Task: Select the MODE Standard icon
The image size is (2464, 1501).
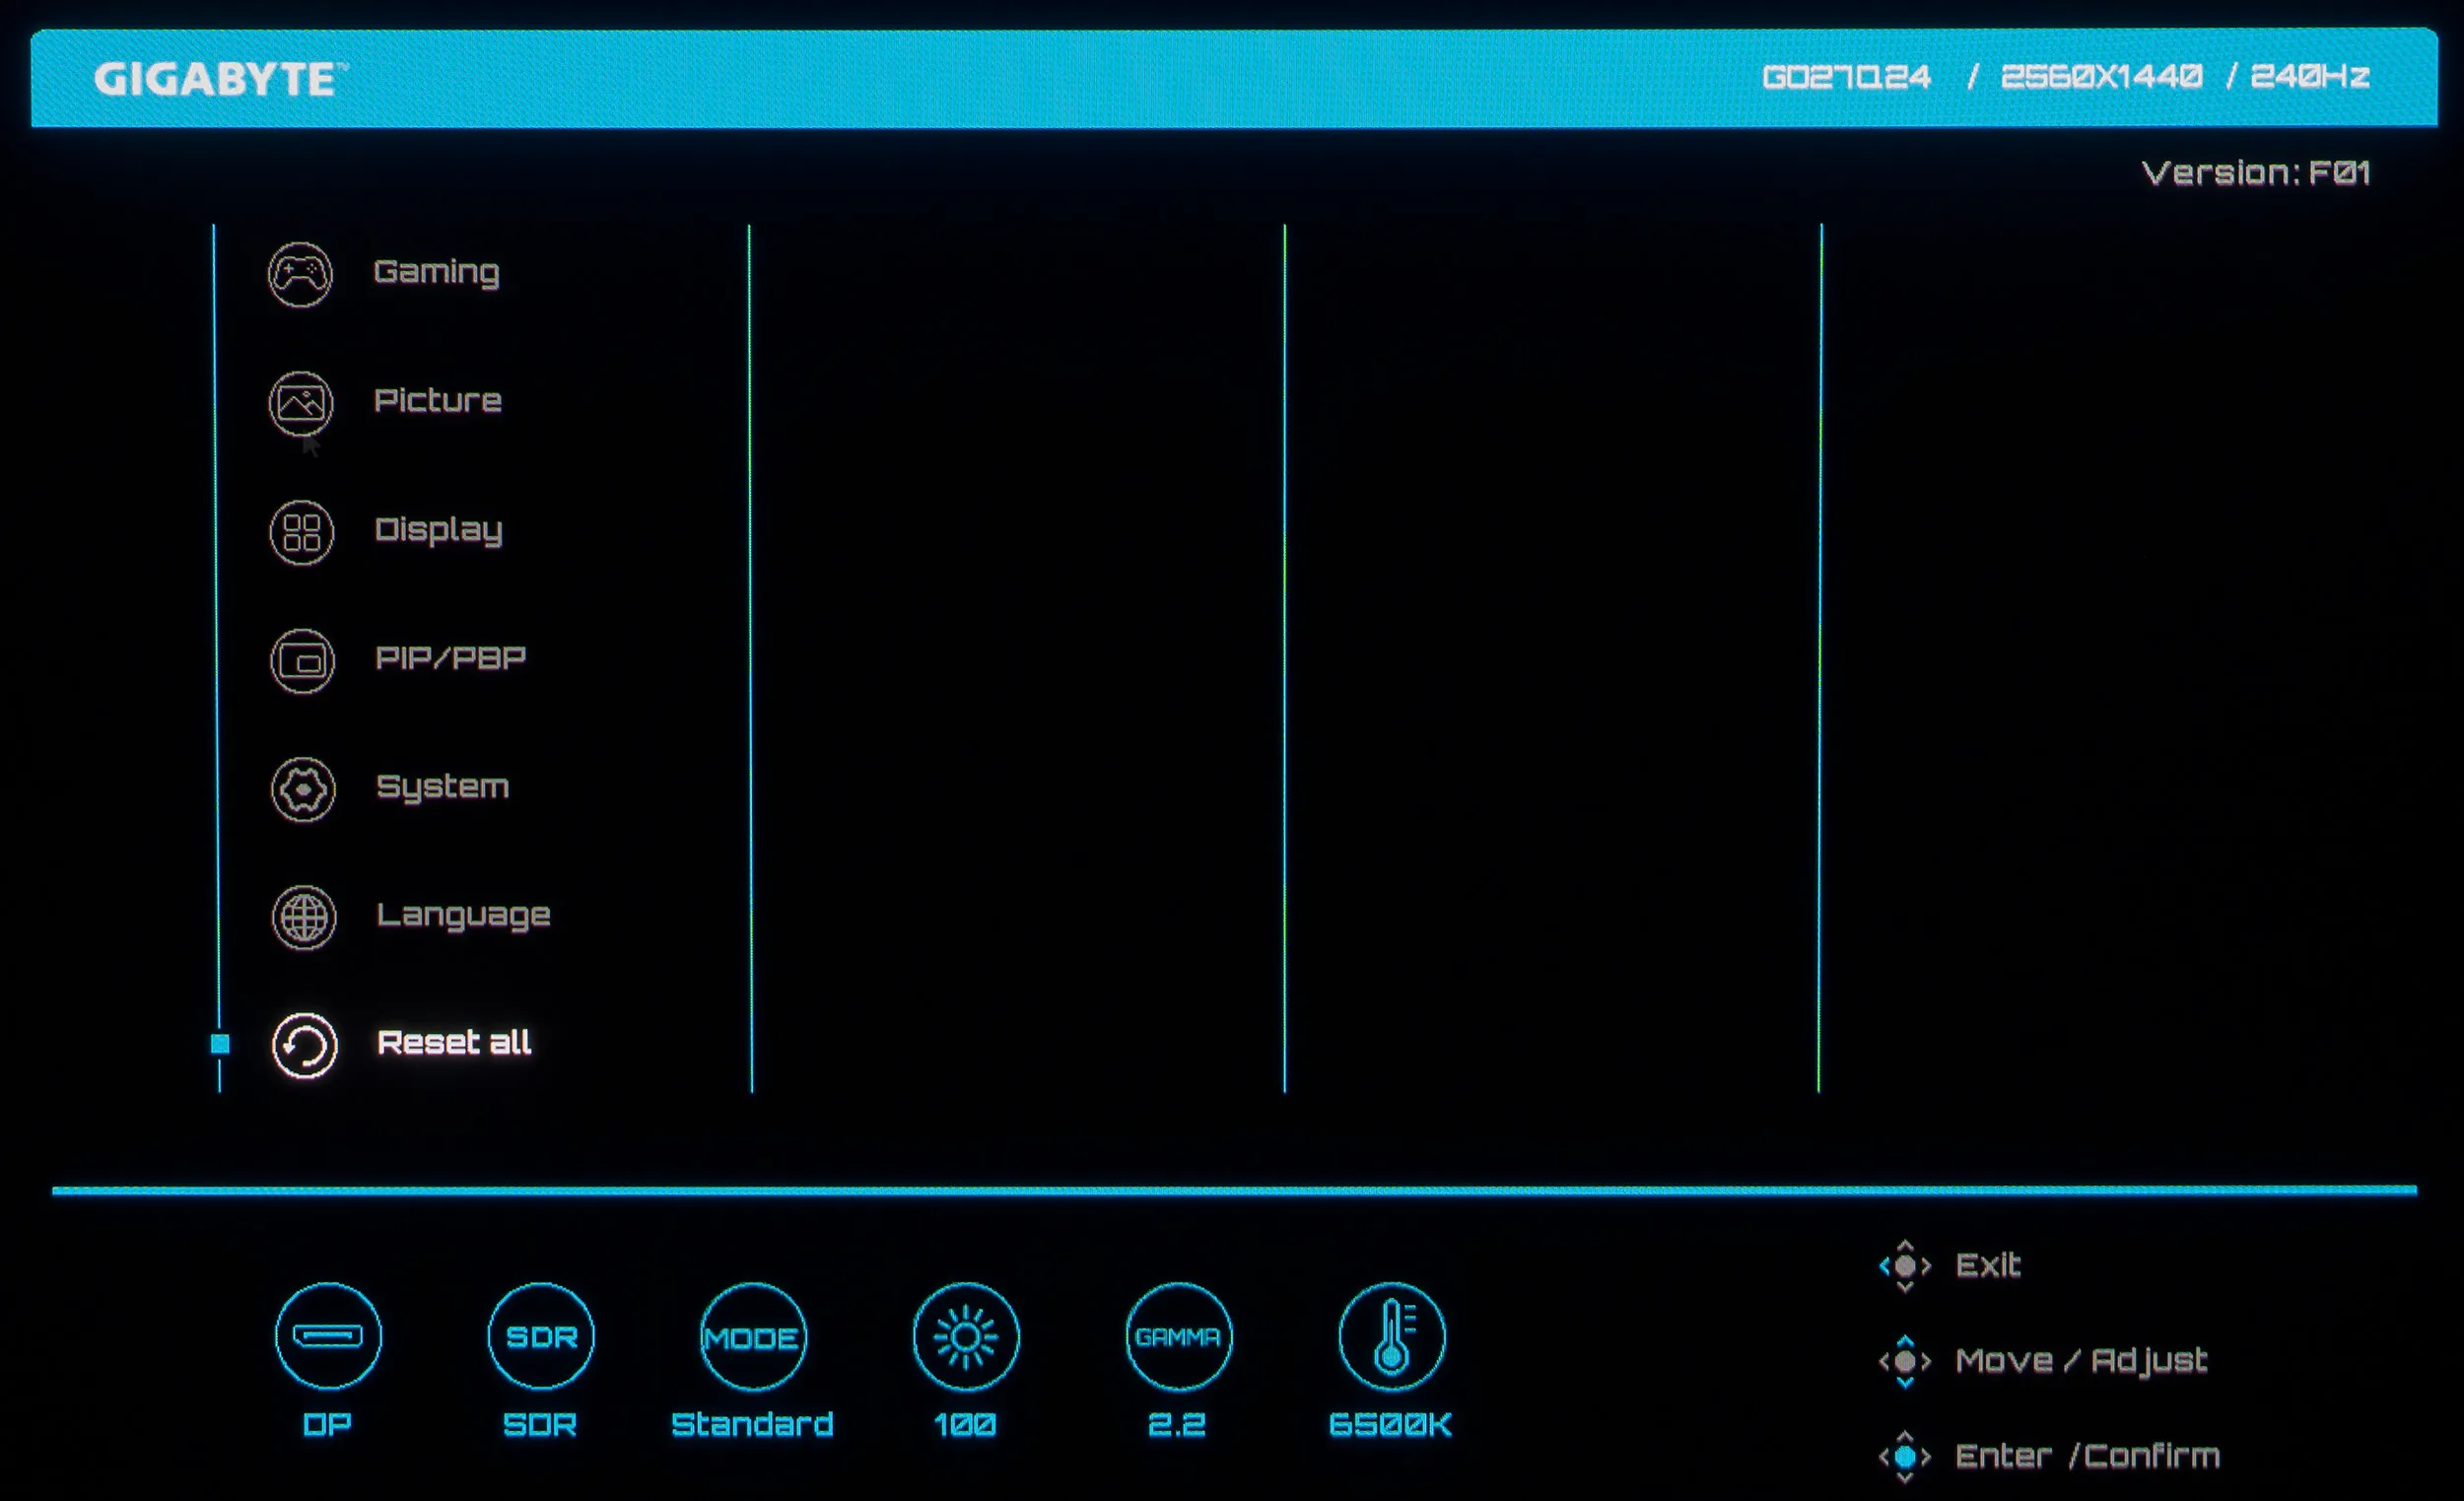Action: [753, 1337]
